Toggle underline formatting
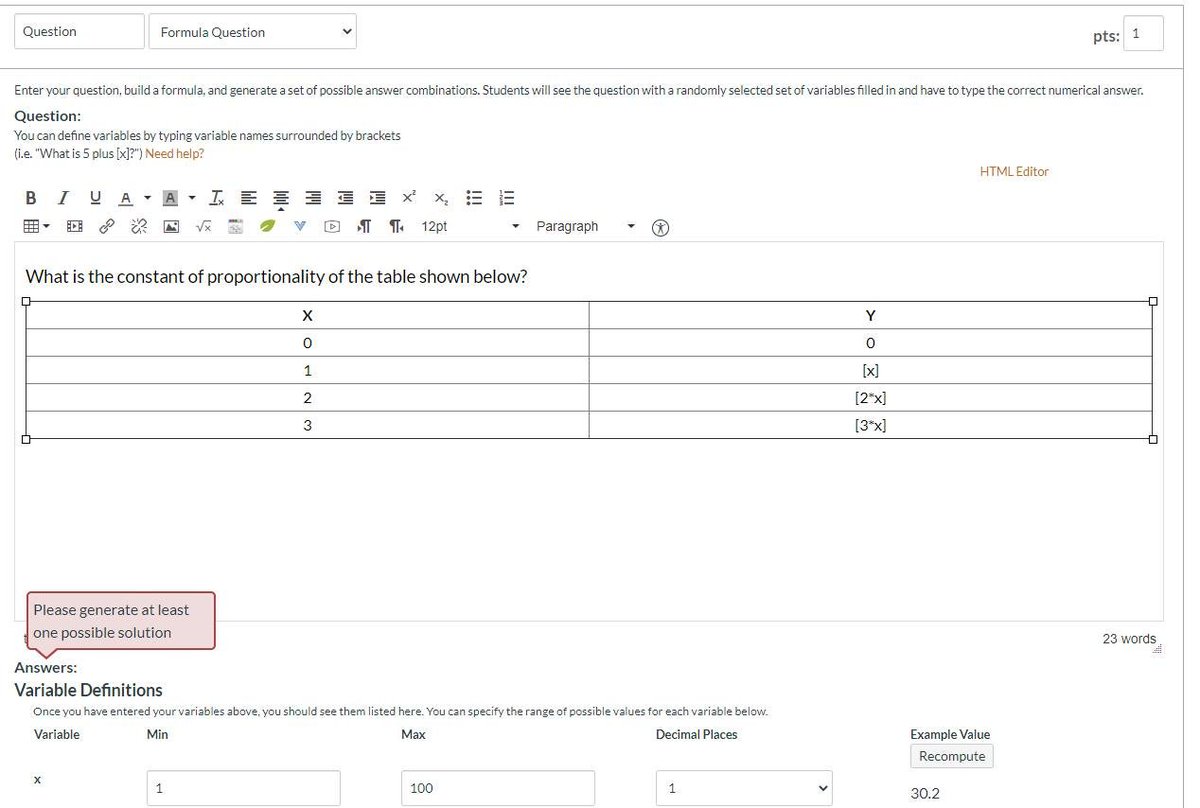The image size is (1200, 808). (96, 198)
